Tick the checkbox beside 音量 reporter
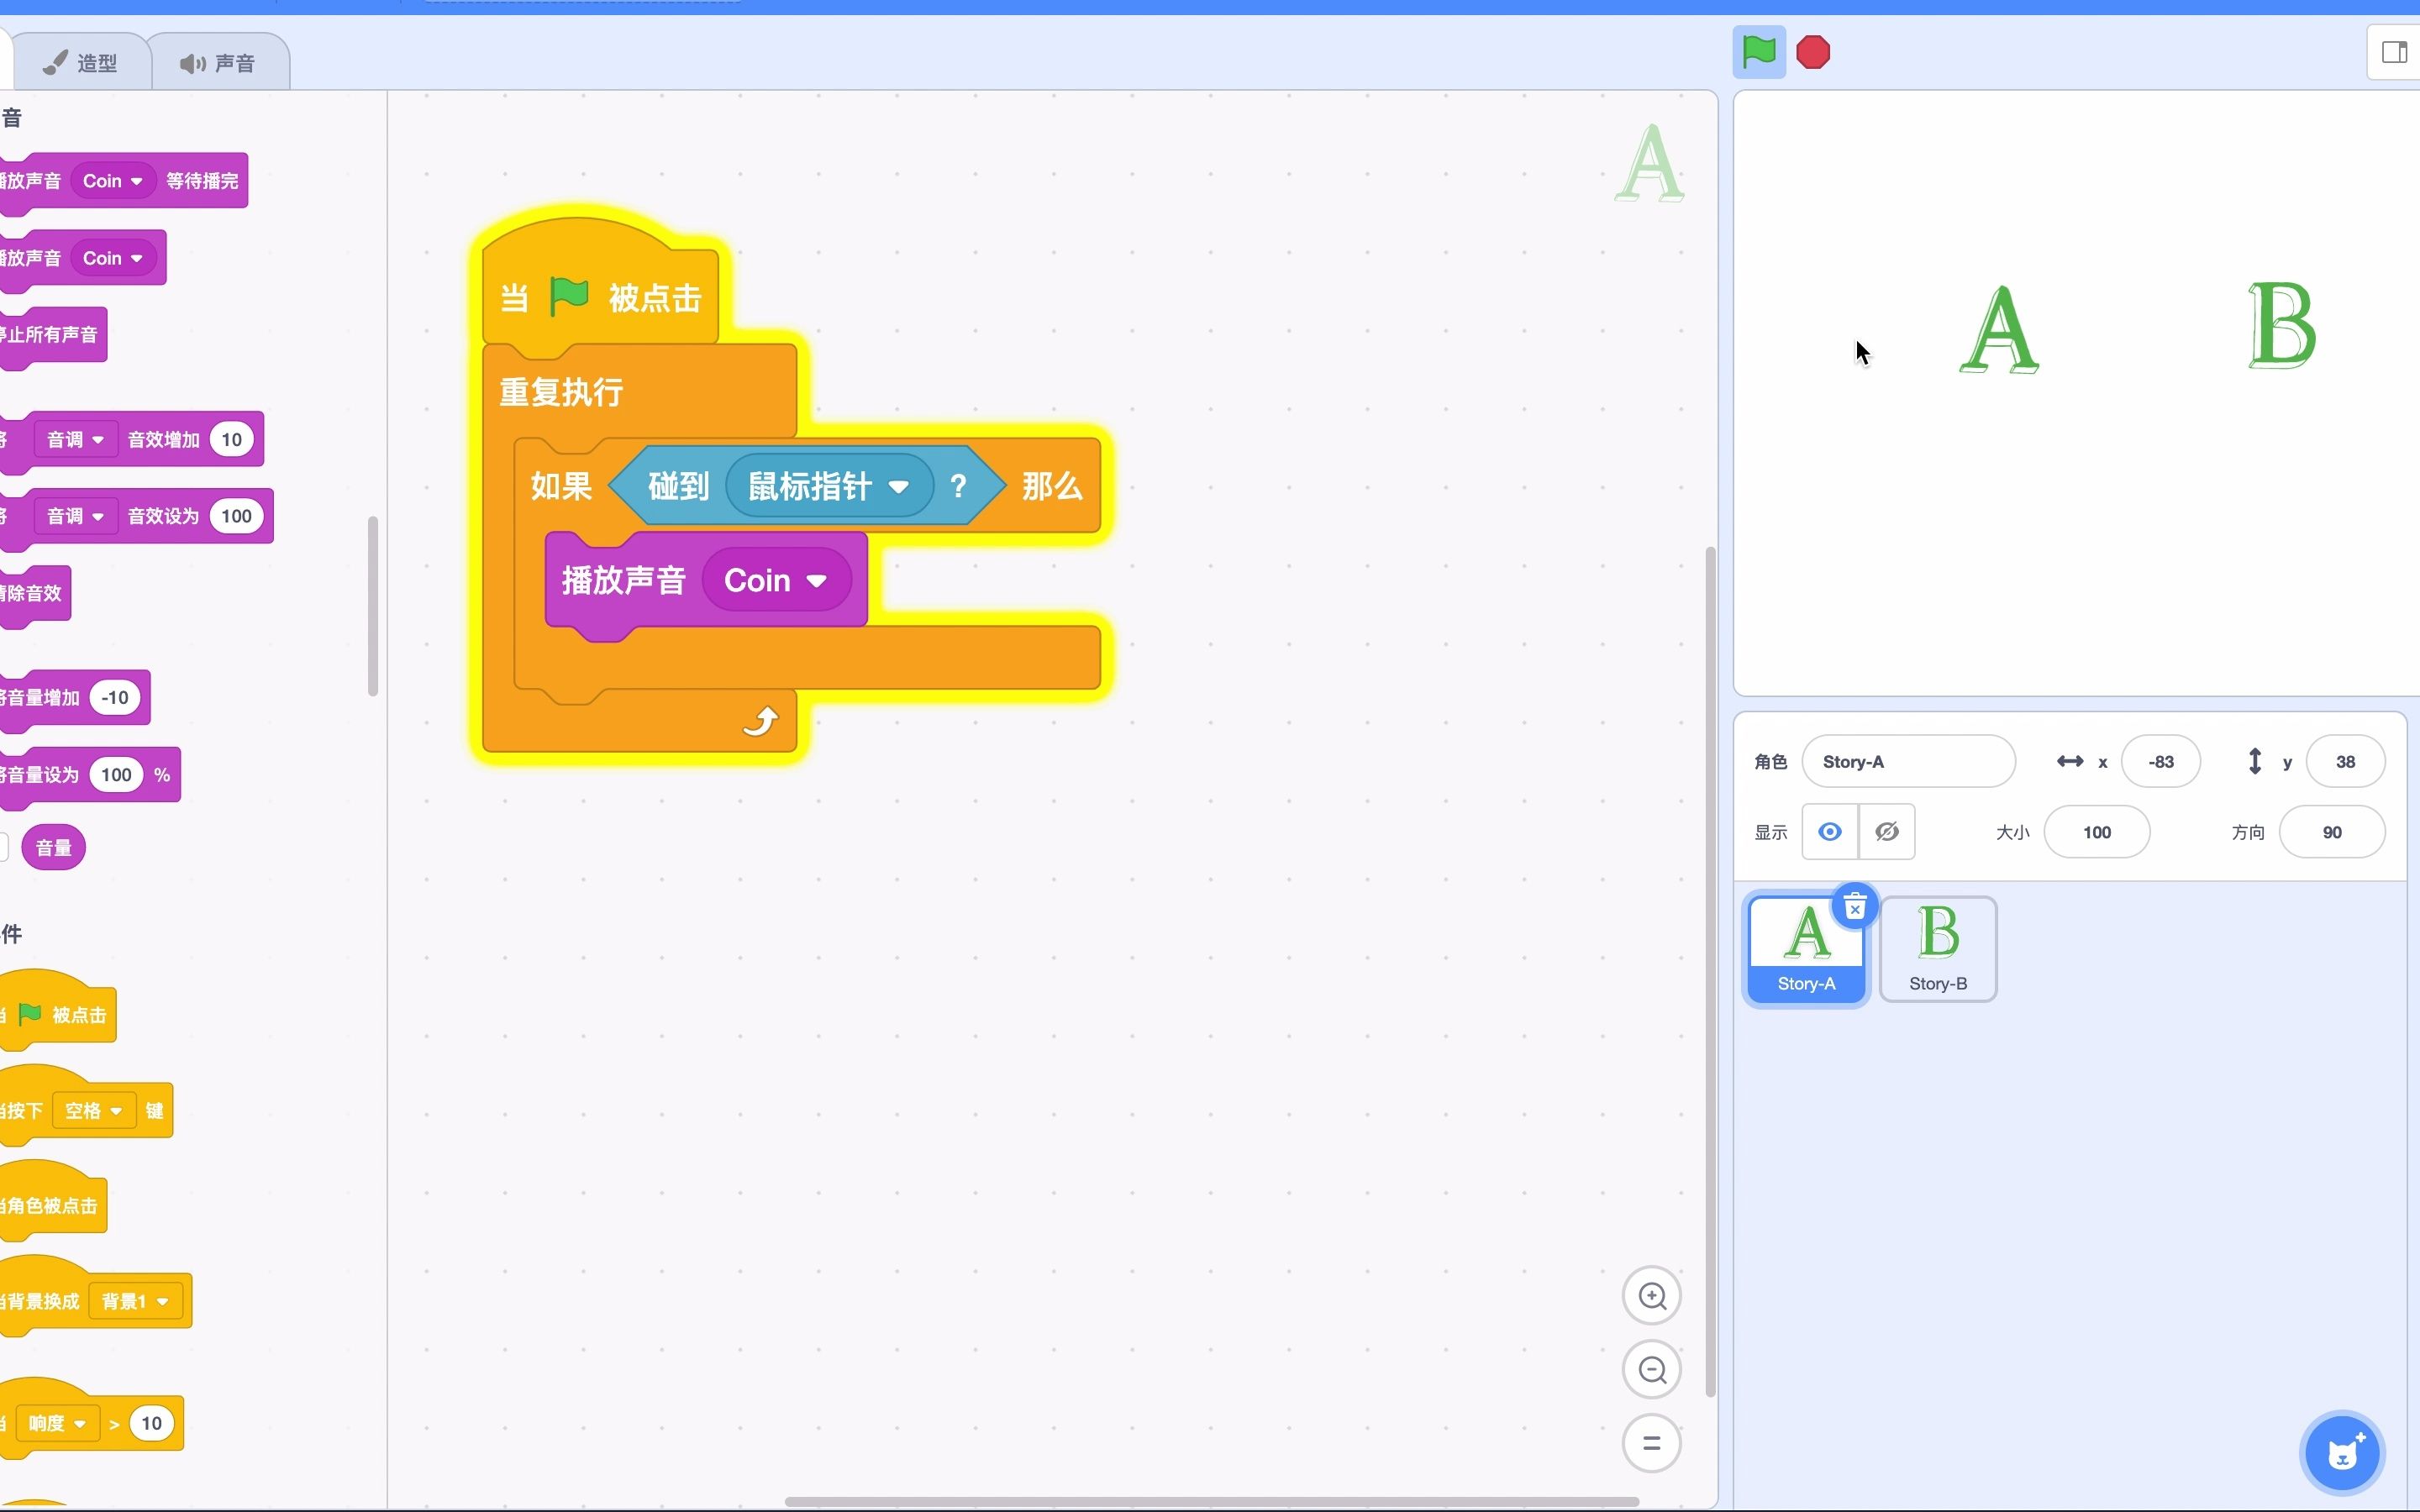Viewport: 2420px width, 1512px height. pyautogui.click(x=3, y=848)
